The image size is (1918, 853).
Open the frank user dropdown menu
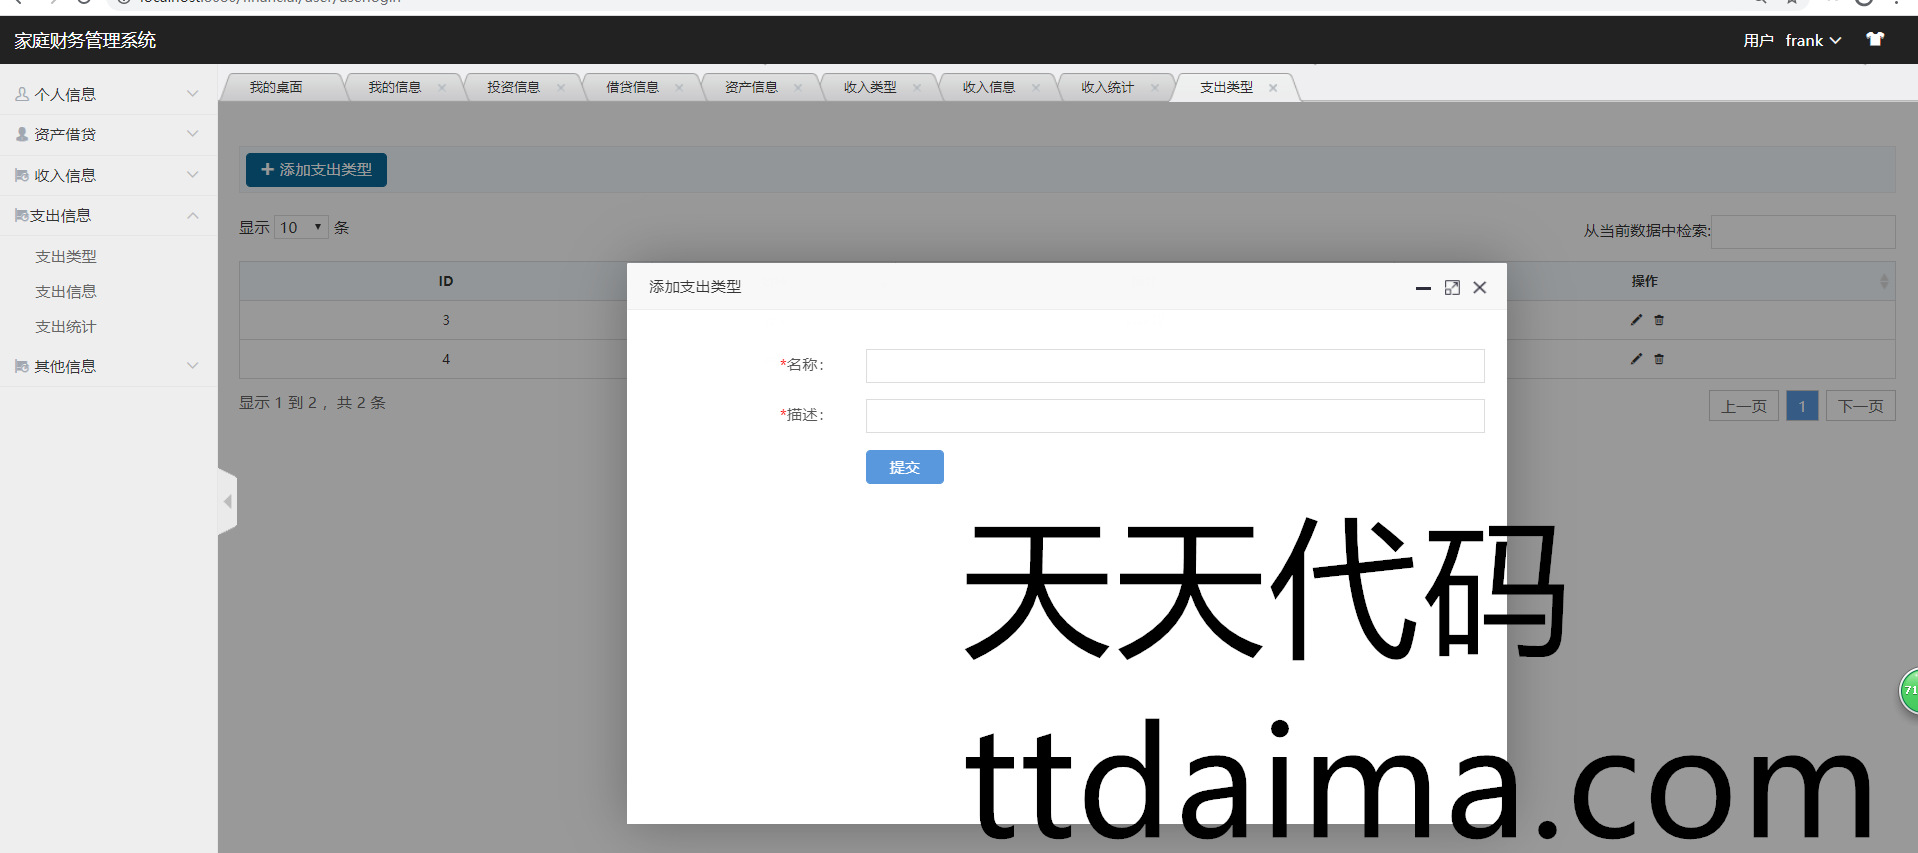[1812, 41]
